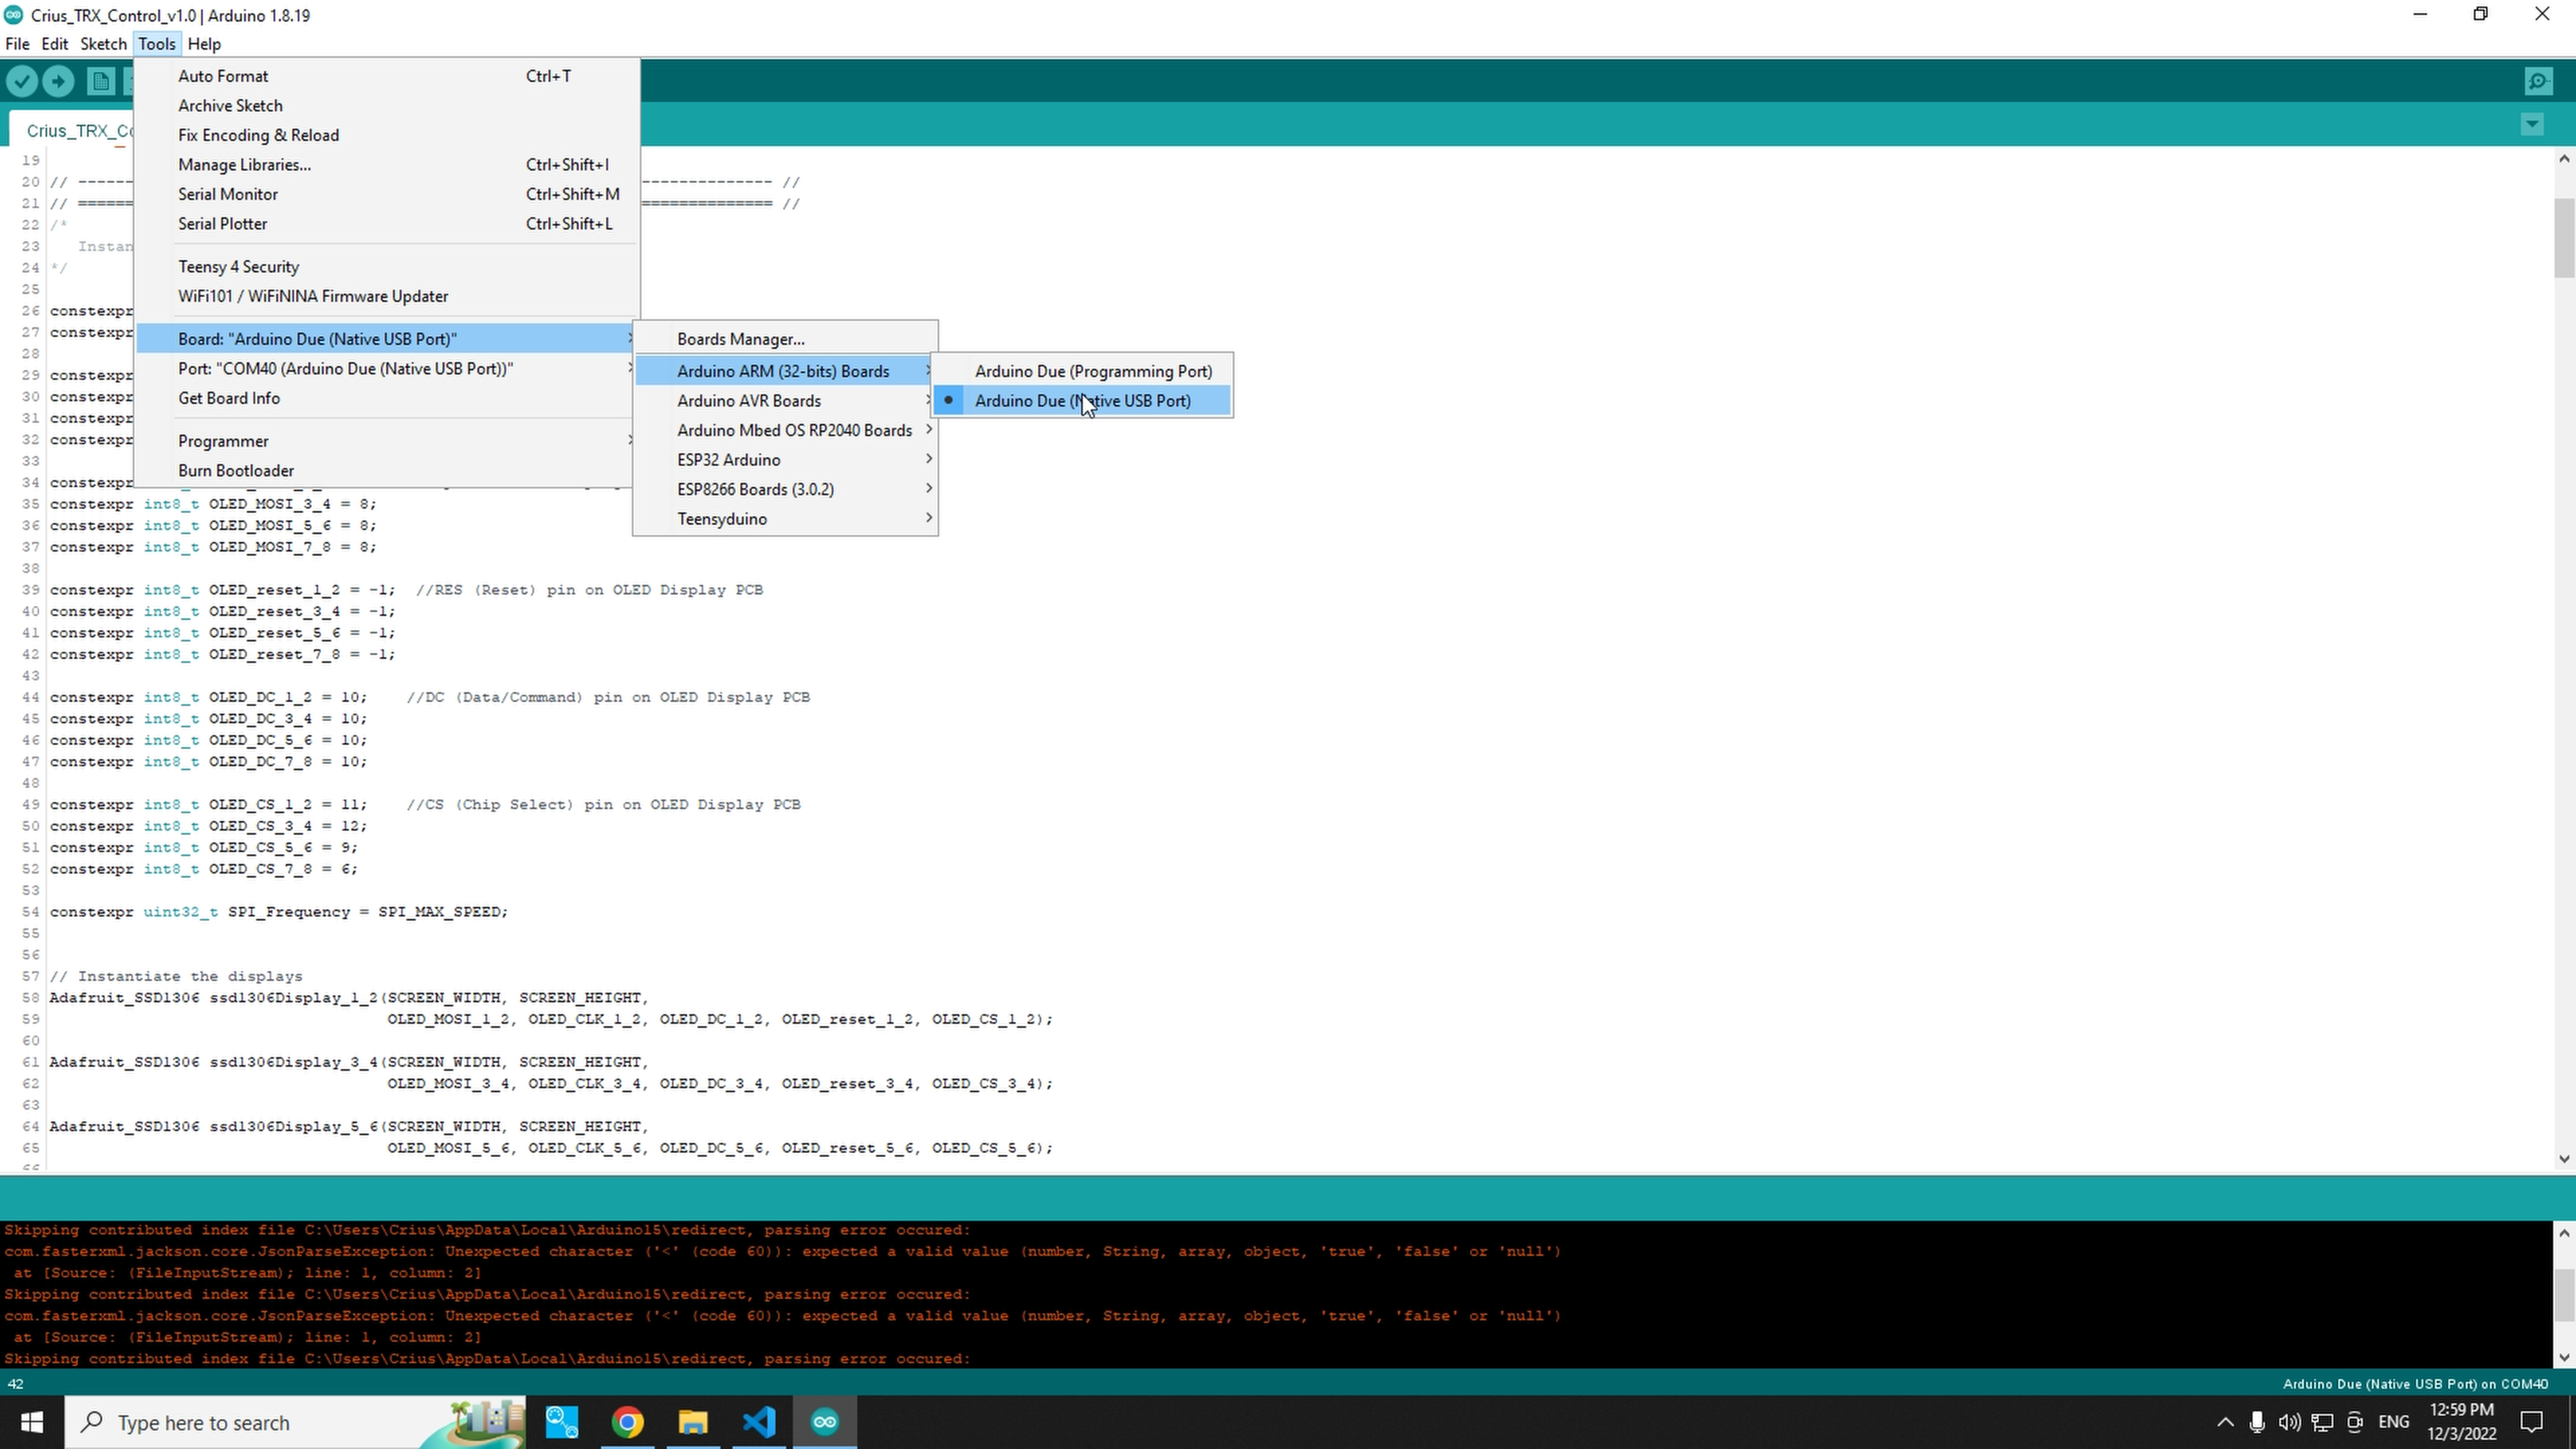Open Boards Manager
The width and height of the screenshot is (2576, 1449).
pos(740,338)
